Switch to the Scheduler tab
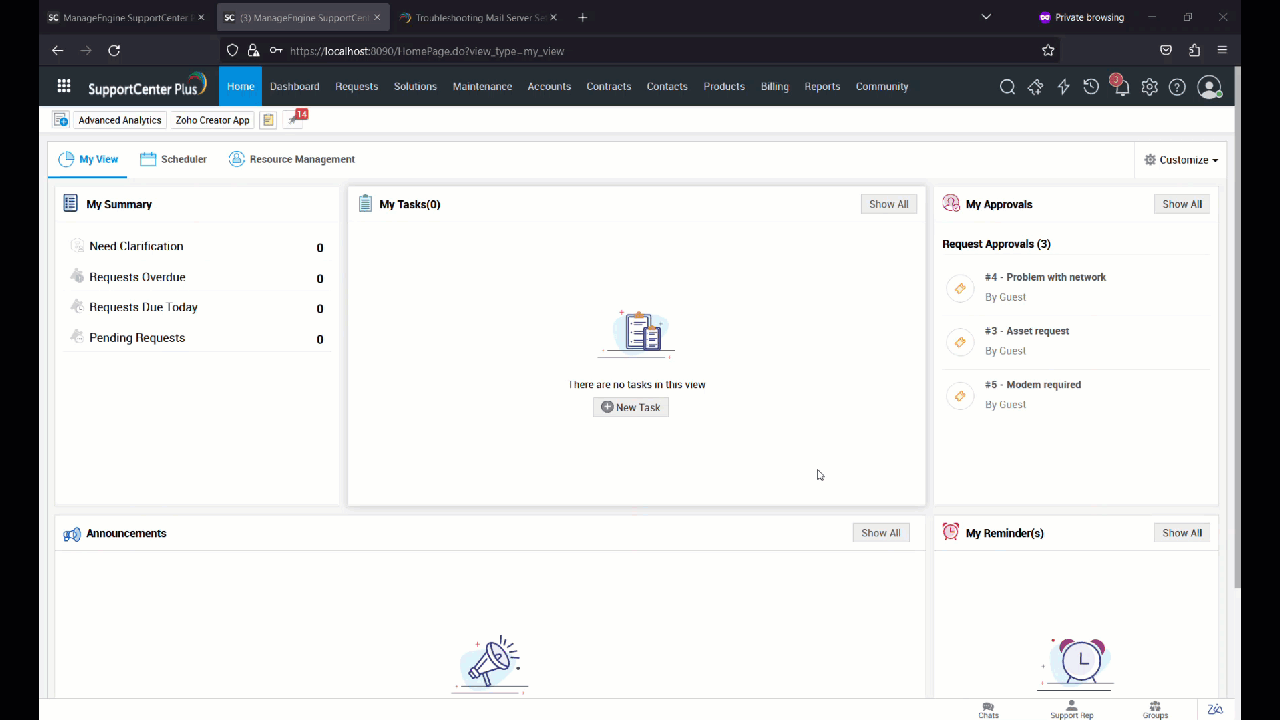Viewport: 1280px width, 720px height. (174, 159)
